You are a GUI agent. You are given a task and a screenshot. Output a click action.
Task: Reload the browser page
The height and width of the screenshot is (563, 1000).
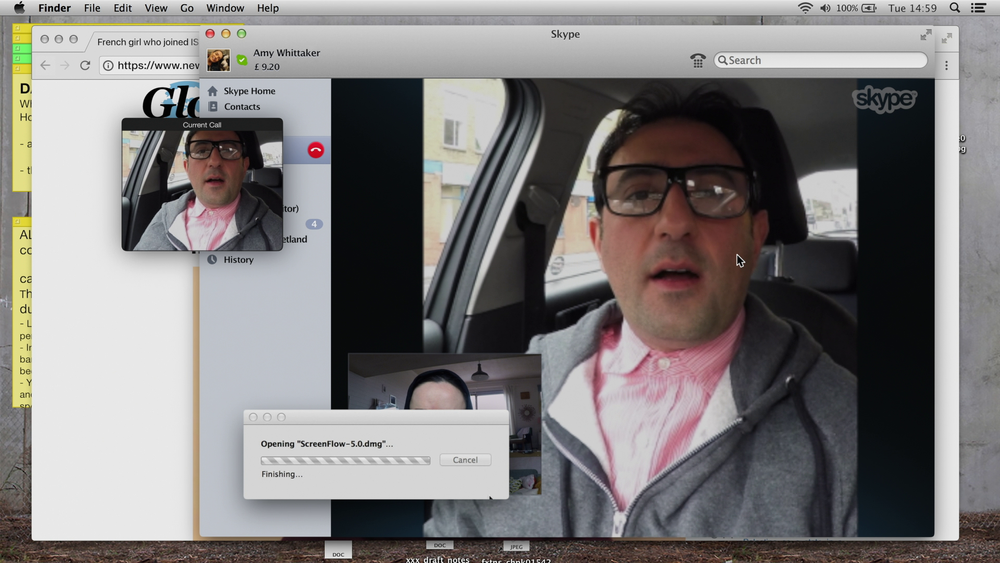pyautogui.click(x=85, y=65)
